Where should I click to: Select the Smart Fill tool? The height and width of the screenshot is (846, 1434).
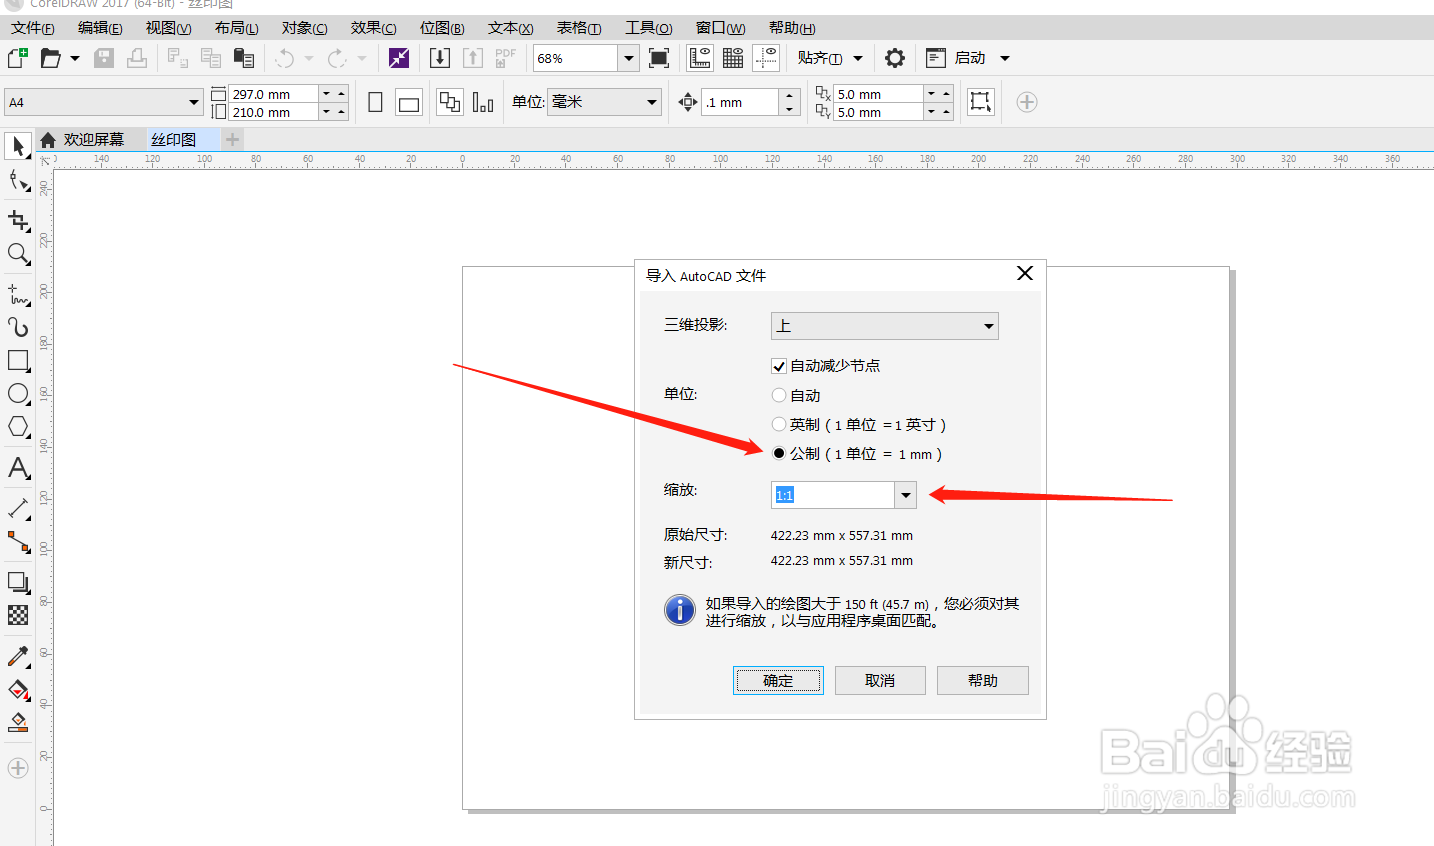coord(18,722)
